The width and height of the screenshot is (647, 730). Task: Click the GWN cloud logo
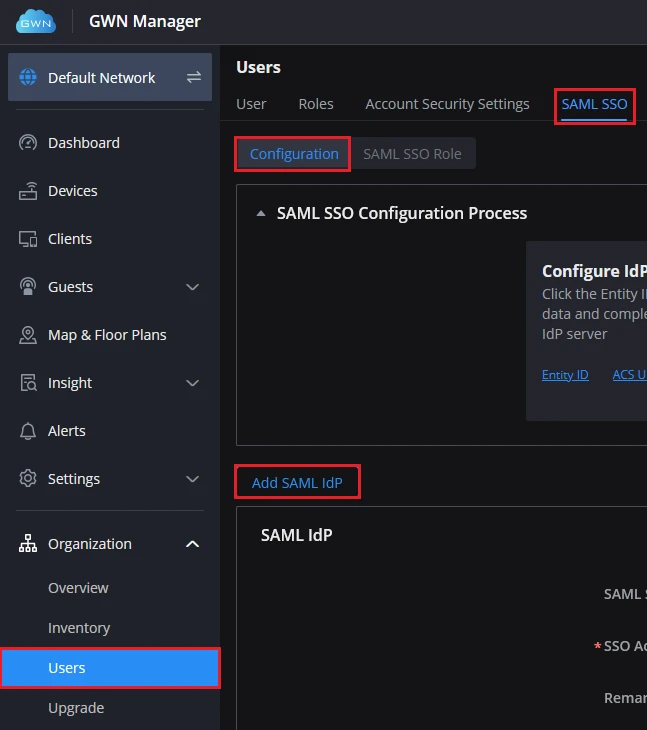(36, 21)
